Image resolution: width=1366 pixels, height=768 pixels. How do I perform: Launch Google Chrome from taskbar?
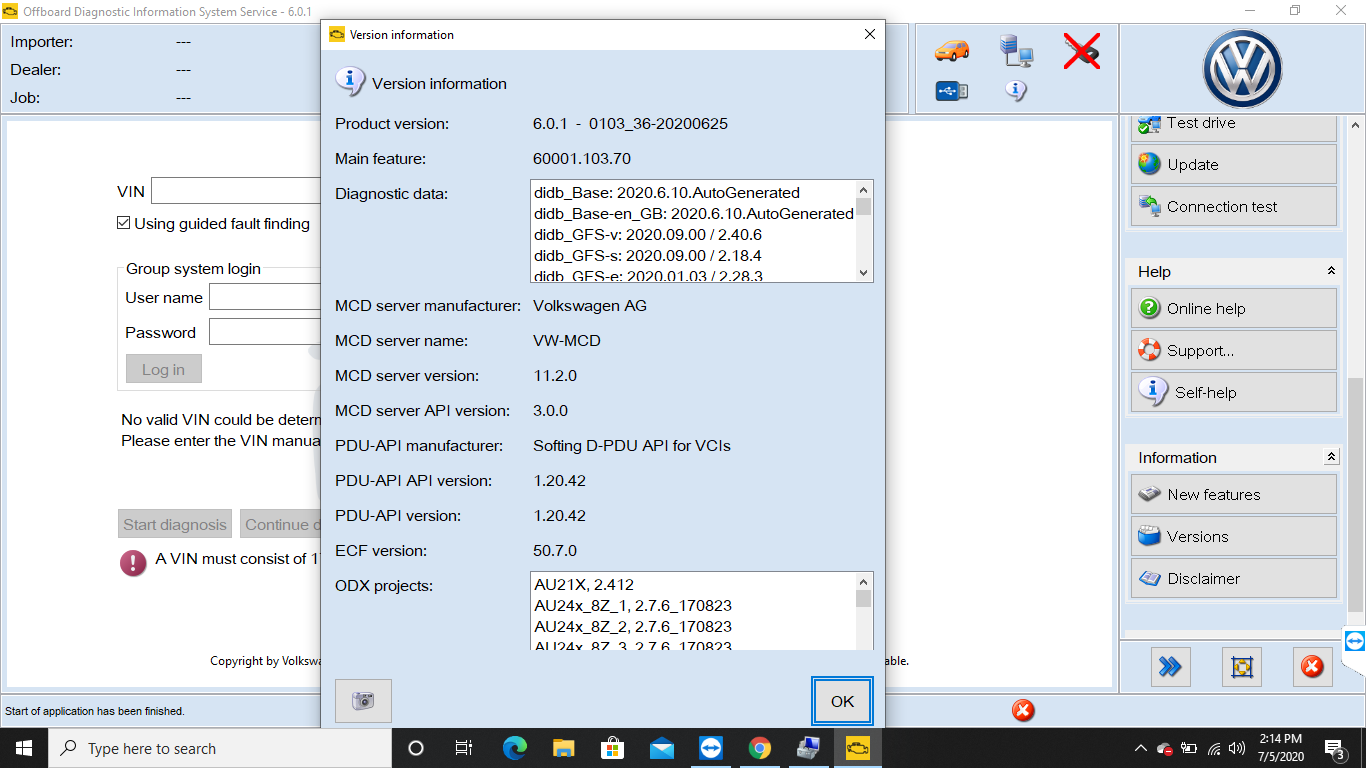tap(760, 748)
